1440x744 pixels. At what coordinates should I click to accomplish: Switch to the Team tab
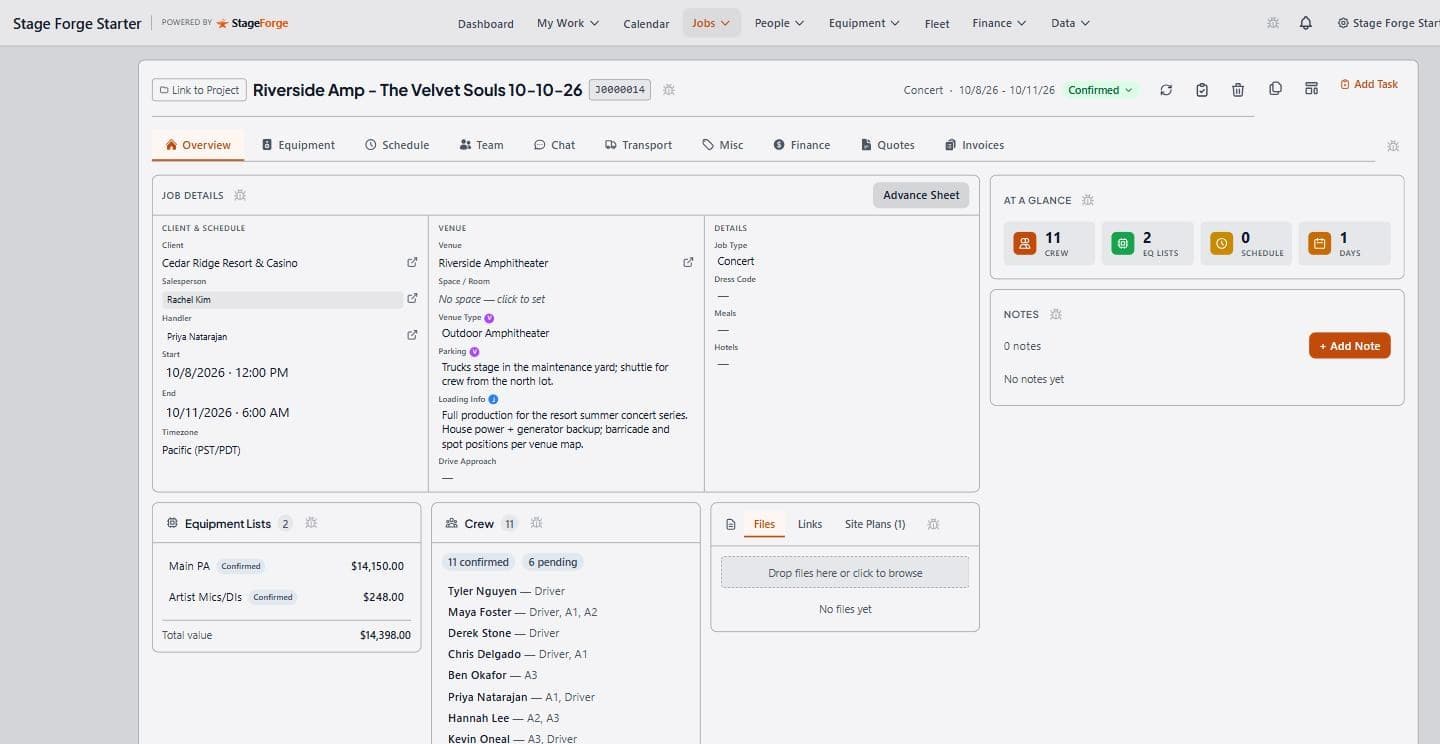click(481, 145)
